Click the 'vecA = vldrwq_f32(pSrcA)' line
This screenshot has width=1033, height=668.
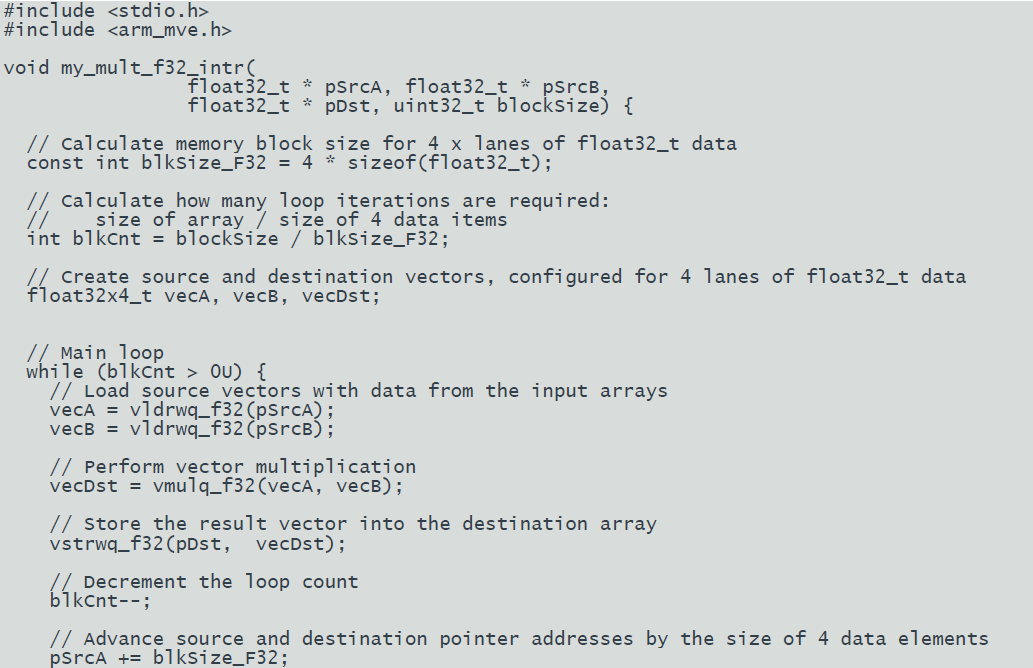(192, 410)
